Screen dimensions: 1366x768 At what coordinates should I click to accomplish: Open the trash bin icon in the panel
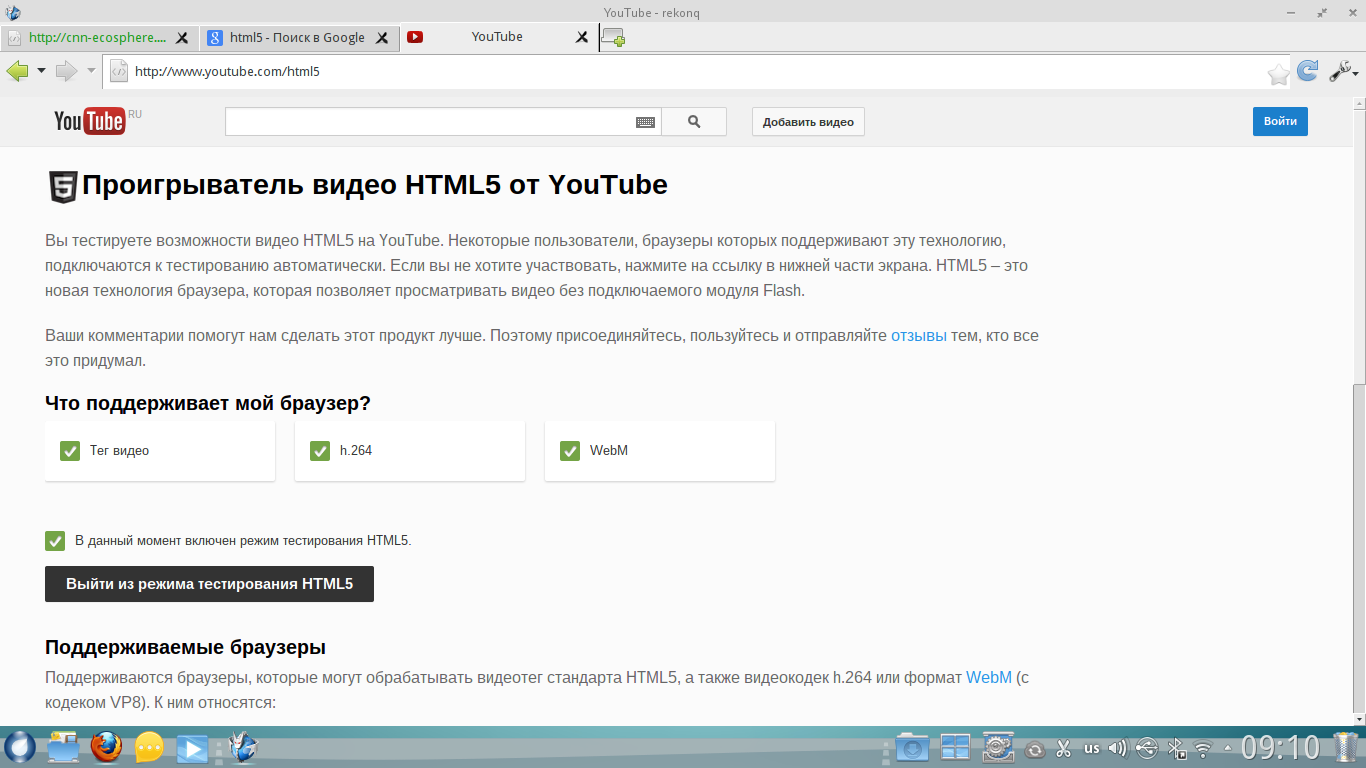pos(1345,748)
